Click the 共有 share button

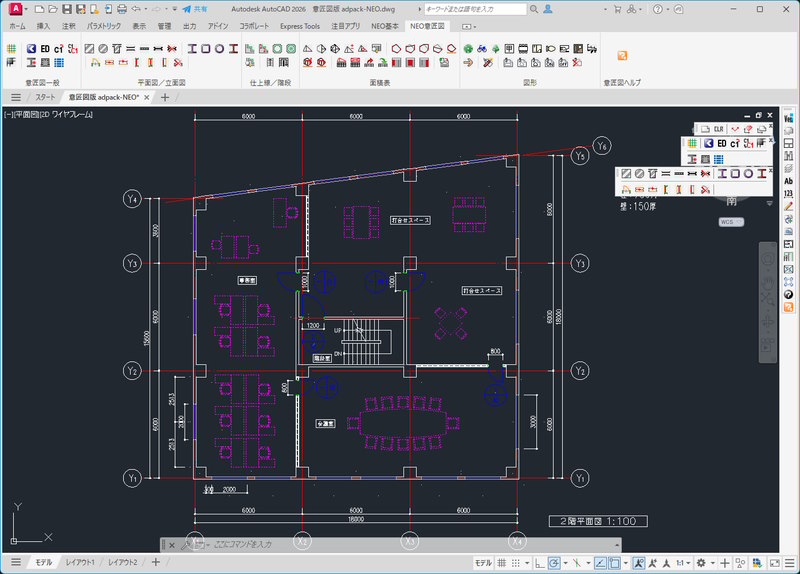click(x=195, y=9)
